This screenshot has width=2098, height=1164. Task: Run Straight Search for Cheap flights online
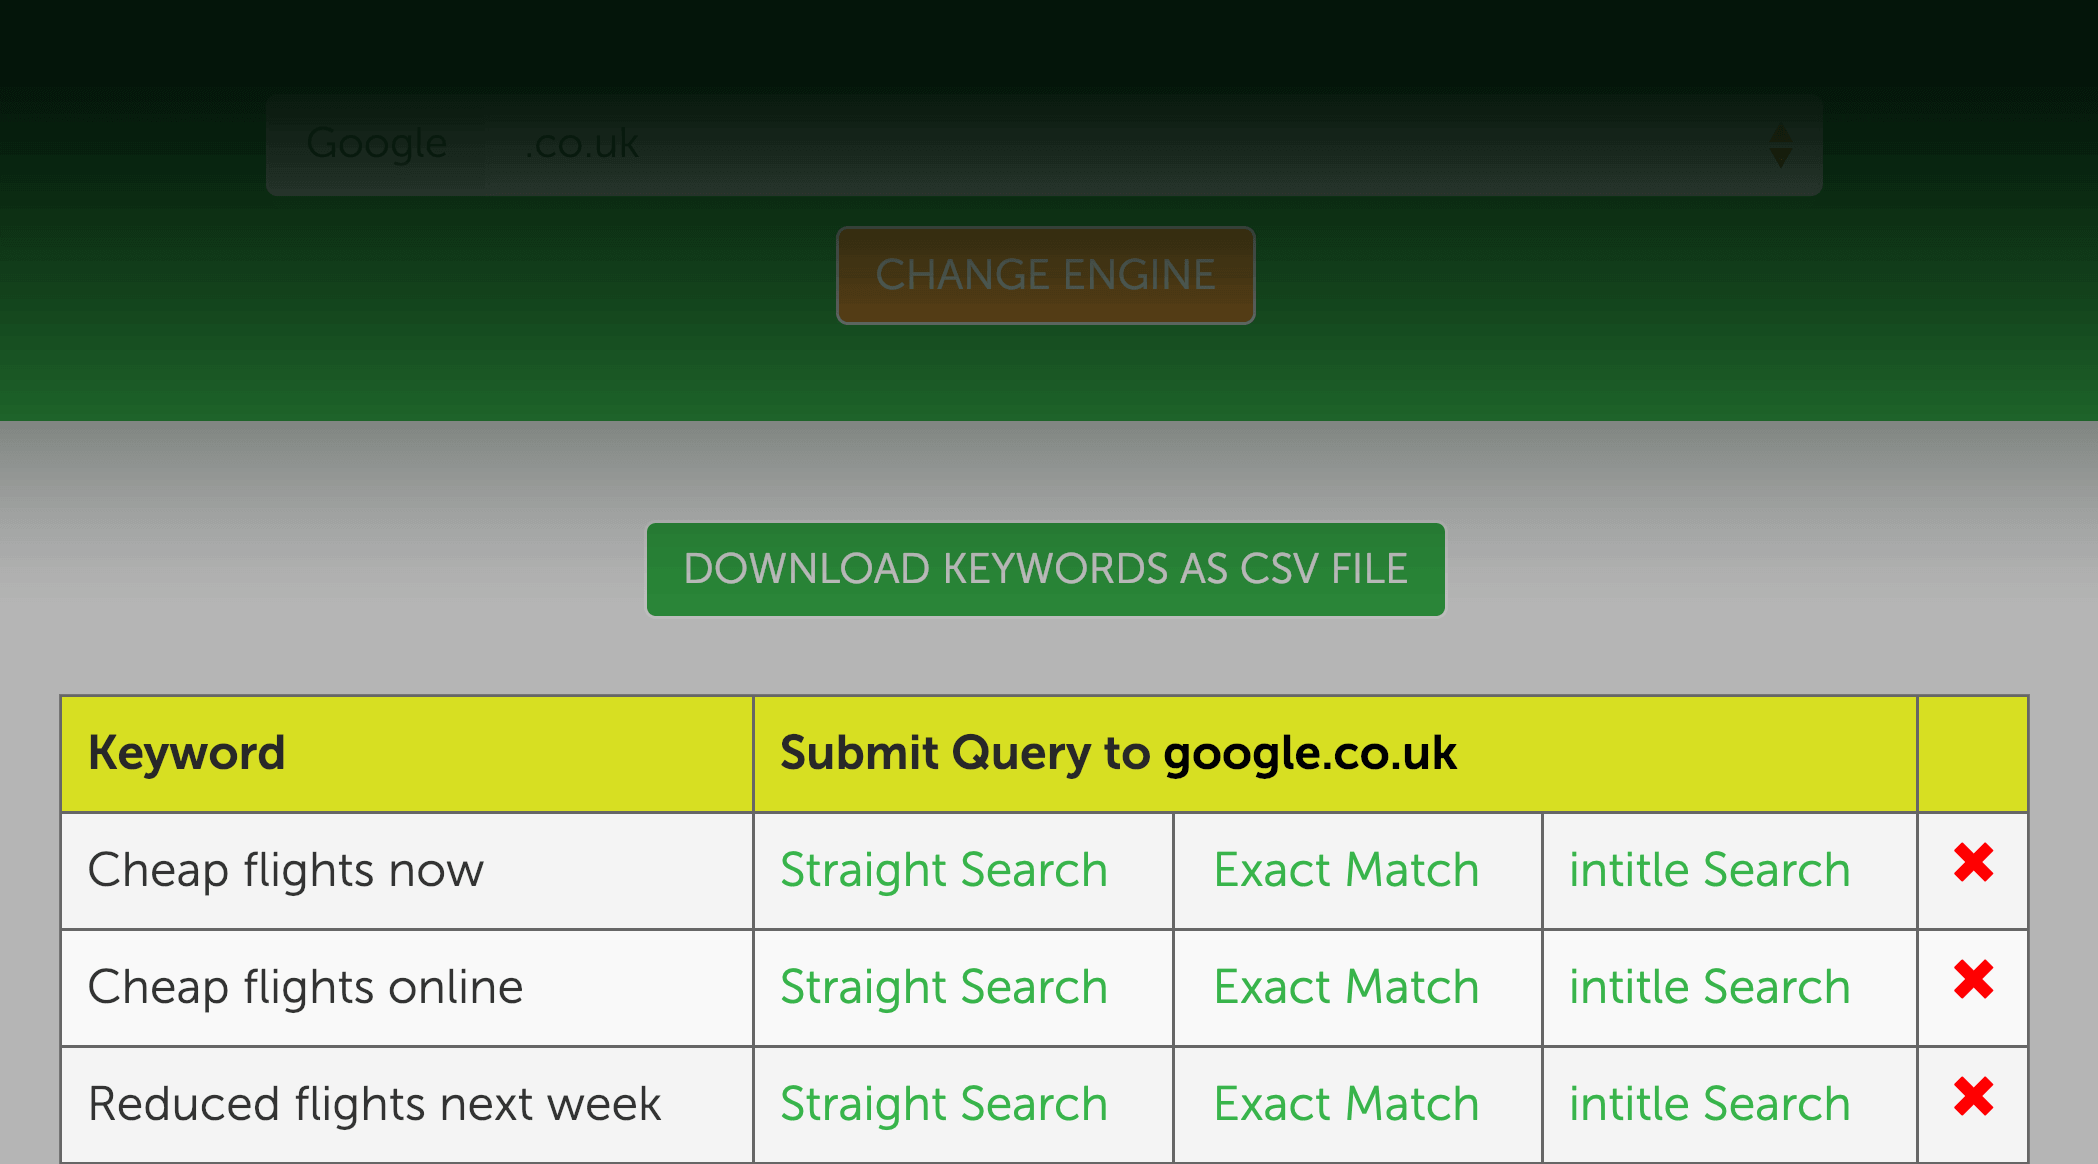944,987
